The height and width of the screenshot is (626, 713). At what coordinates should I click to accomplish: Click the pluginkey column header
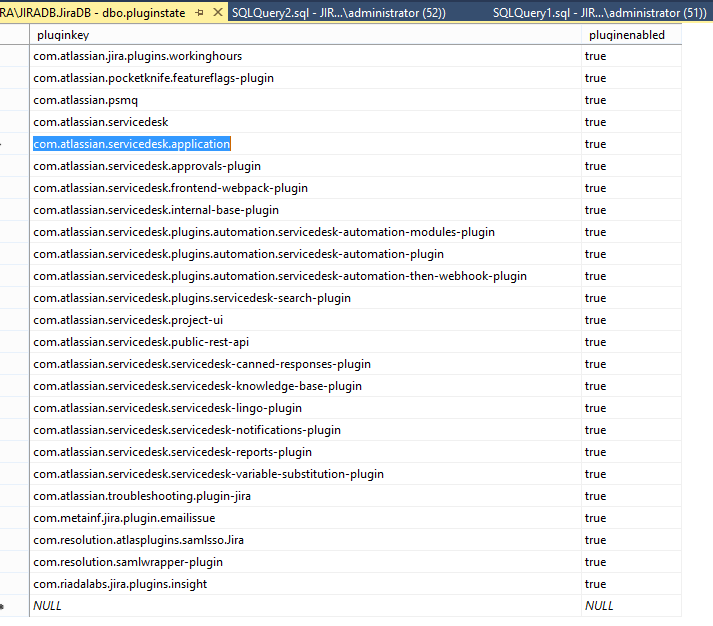click(x=306, y=35)
